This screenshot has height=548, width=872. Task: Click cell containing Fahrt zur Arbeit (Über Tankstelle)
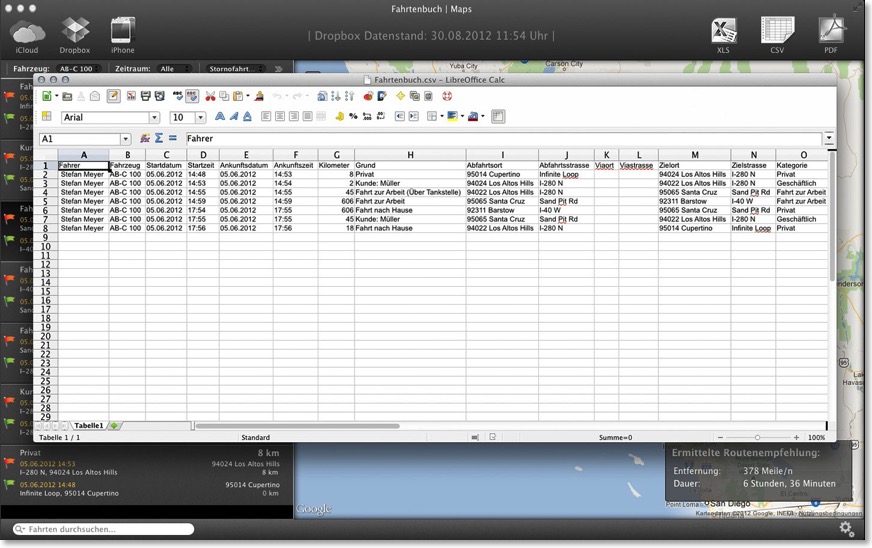[410, 192]
